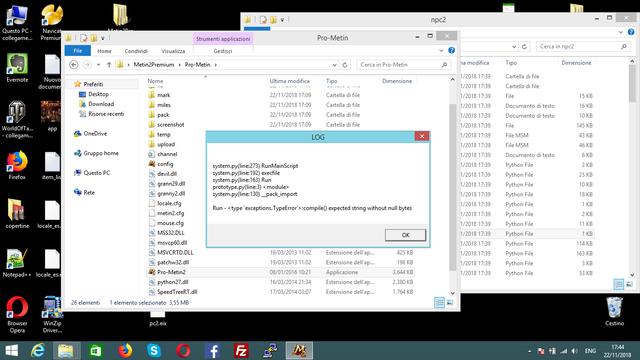Switch to Metin2 client taskbar icon
Viewport: 640px width, 360px height.
pyautogui.click(x=299, y=351)
